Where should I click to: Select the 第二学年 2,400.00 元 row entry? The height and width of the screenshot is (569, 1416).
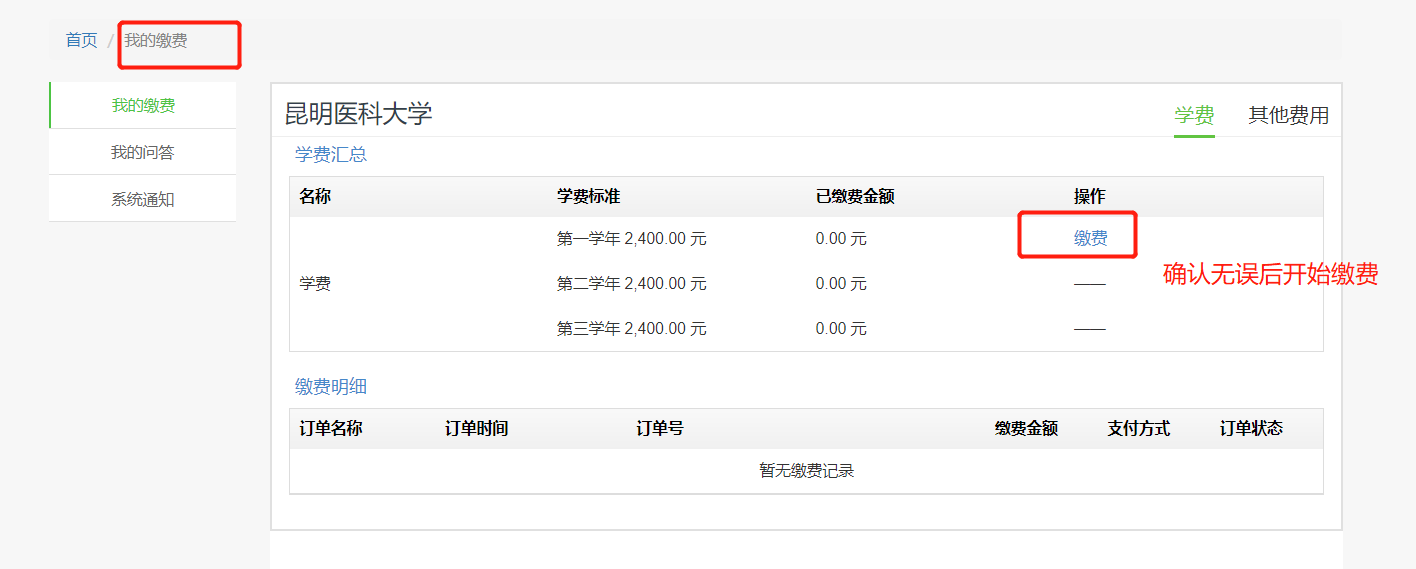coord(631,284)
